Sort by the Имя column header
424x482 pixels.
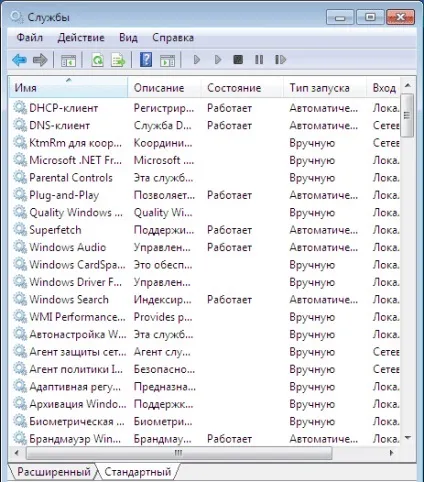(68, 87)
